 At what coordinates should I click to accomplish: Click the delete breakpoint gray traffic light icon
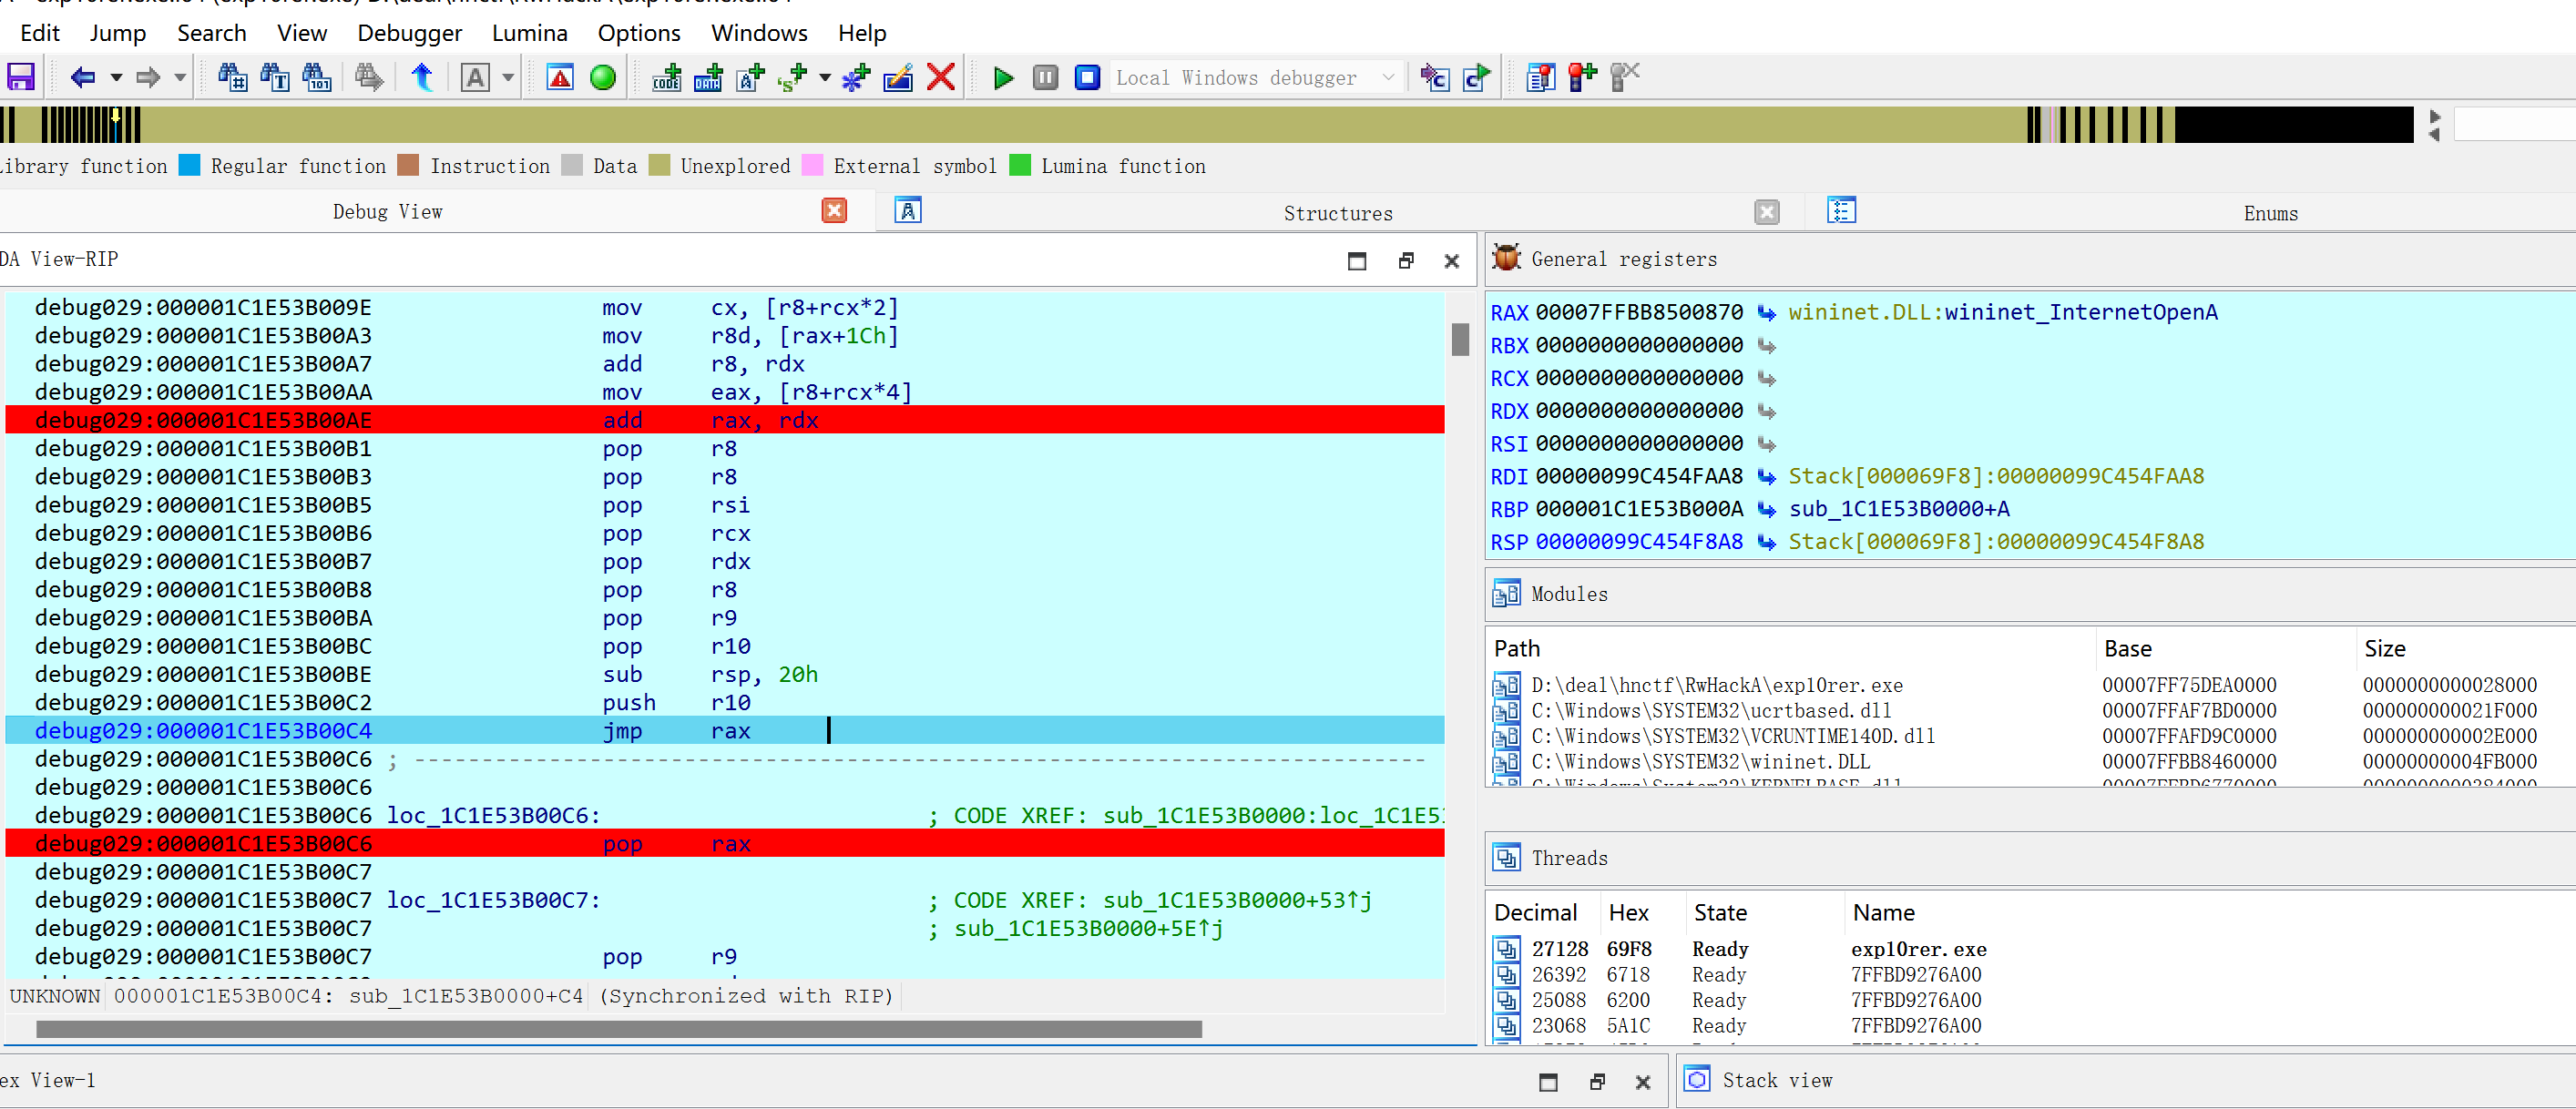[x=1625, y=77]
